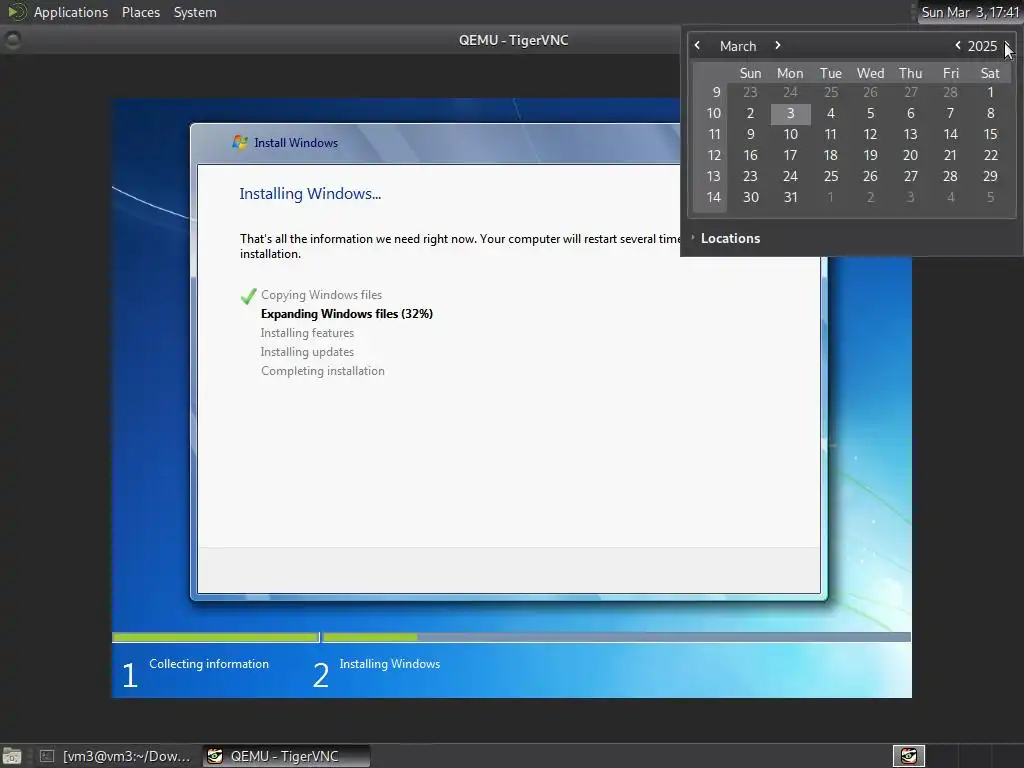Click the Installing features step
The height and width of the screenshot is (768, 1024).
307,333
